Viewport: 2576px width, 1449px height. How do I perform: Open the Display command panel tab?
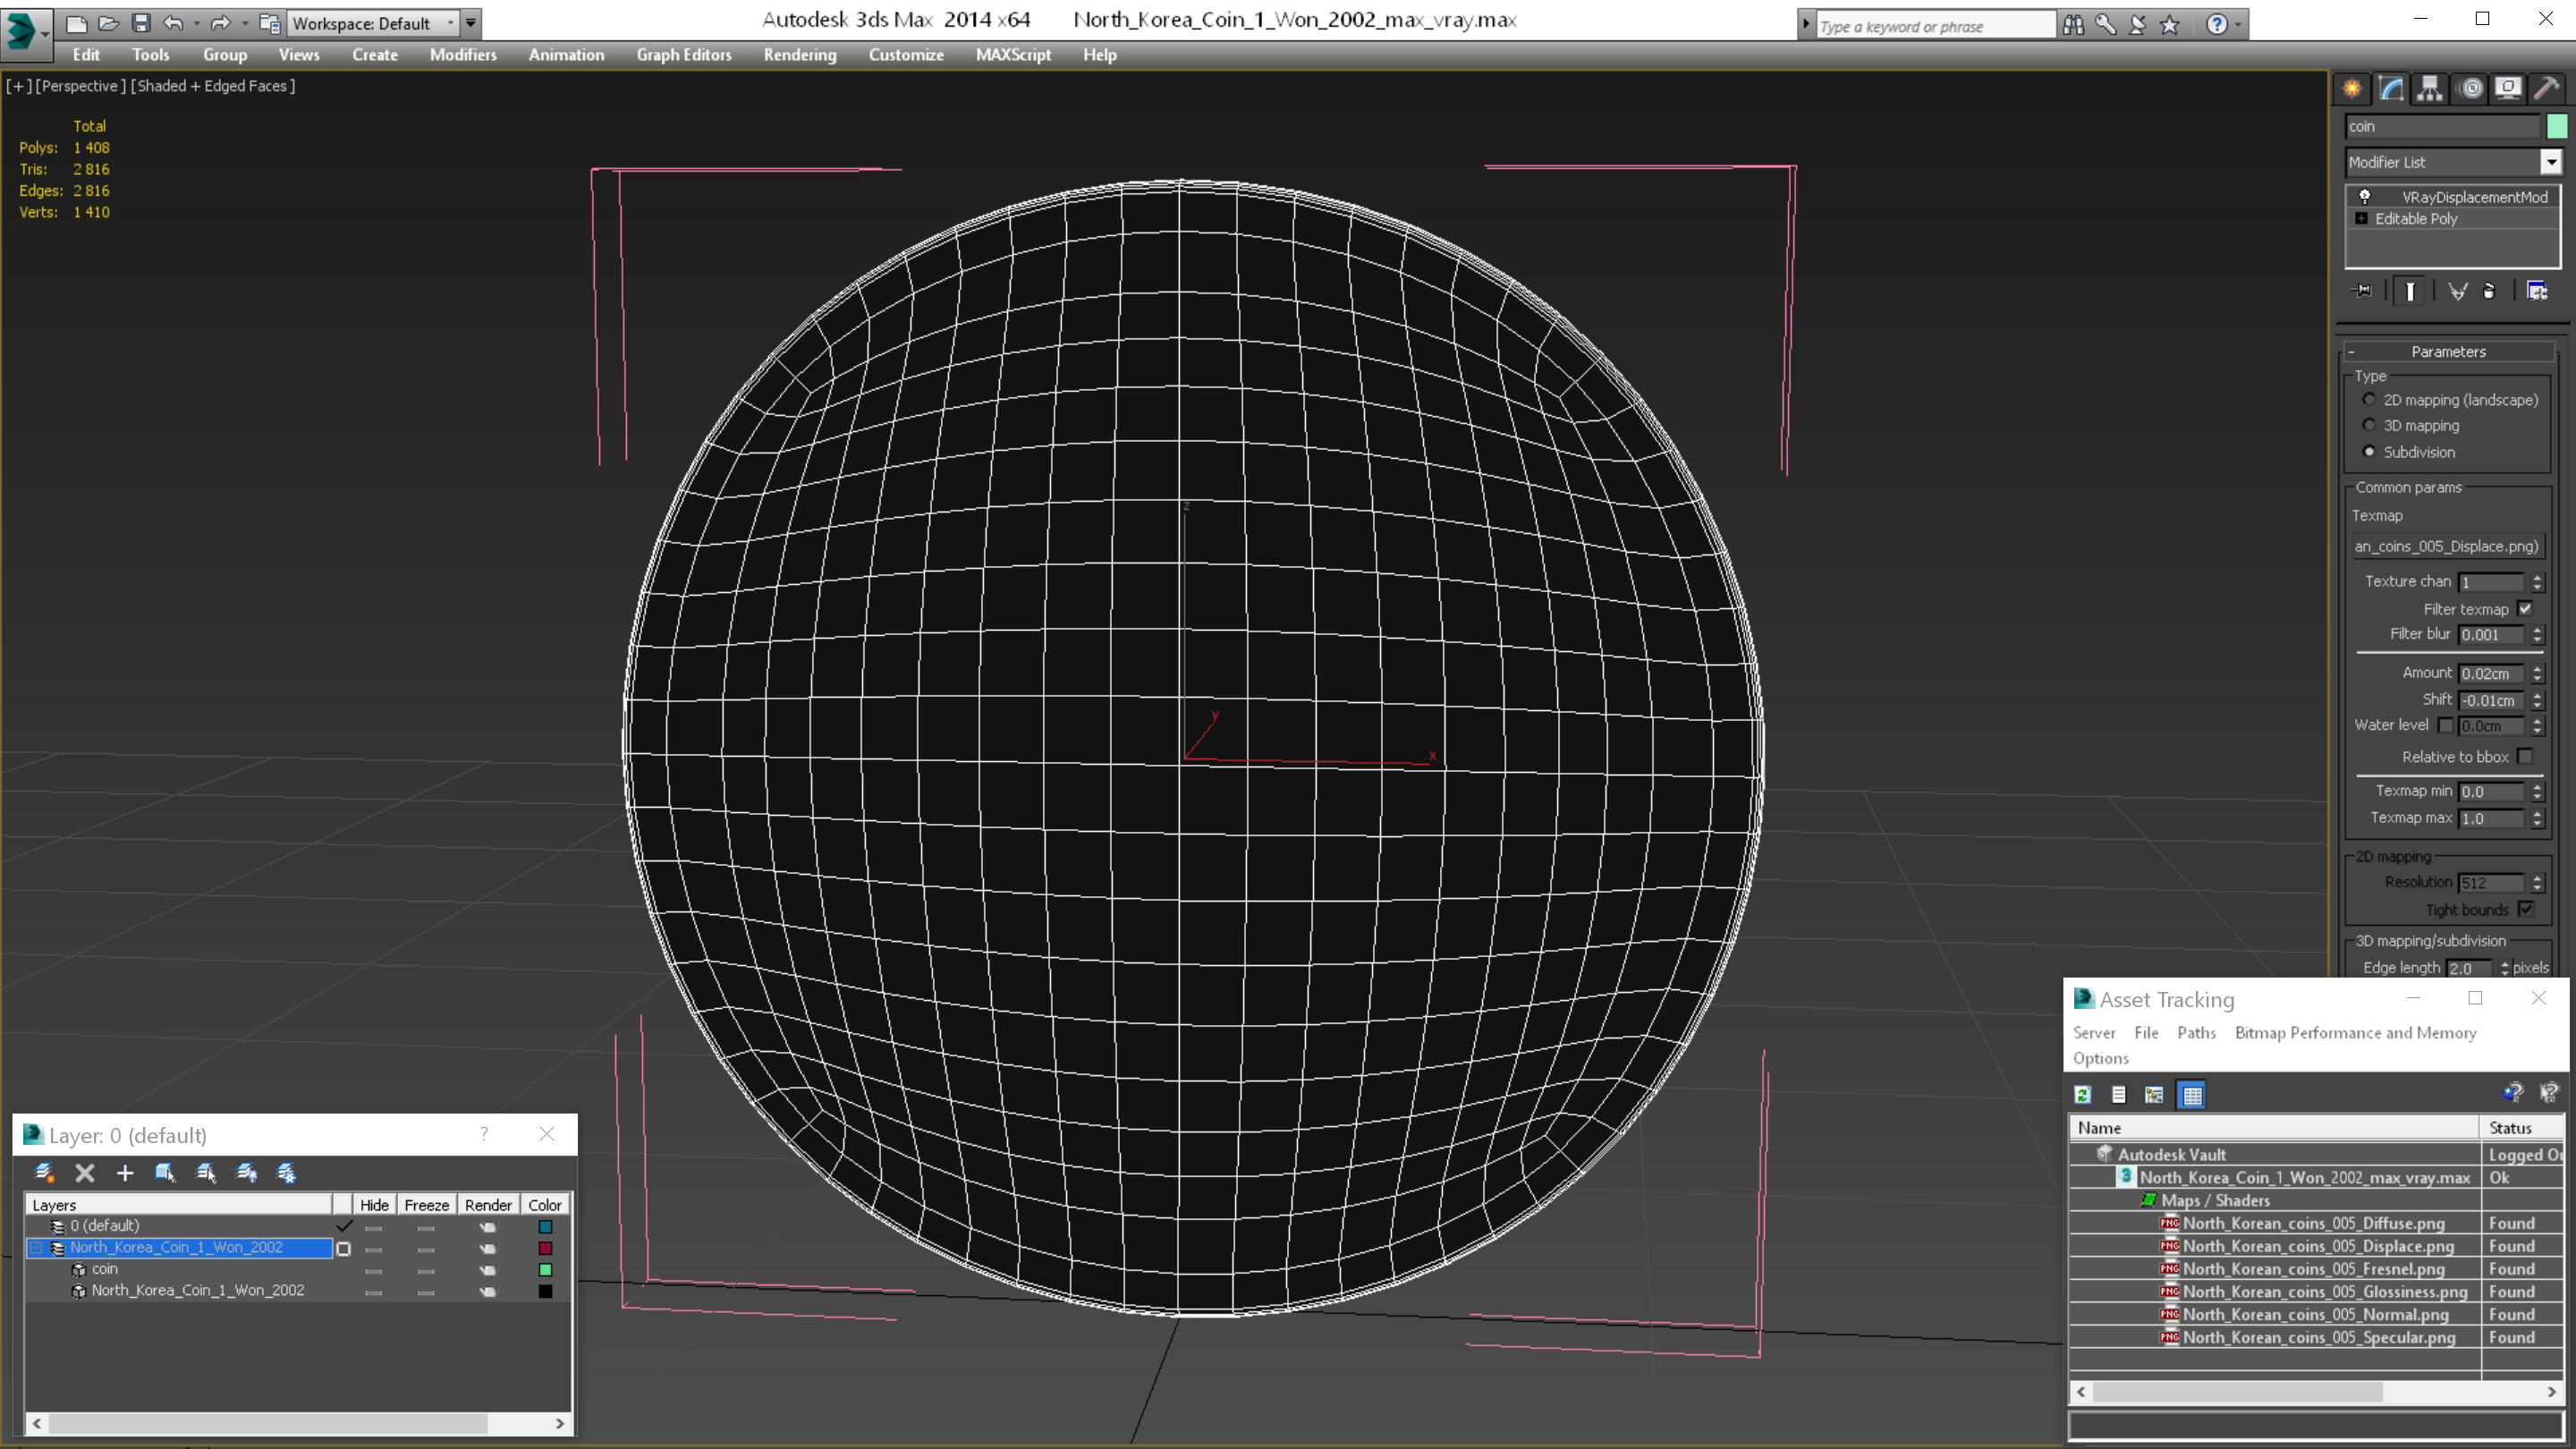point(2508,88)
